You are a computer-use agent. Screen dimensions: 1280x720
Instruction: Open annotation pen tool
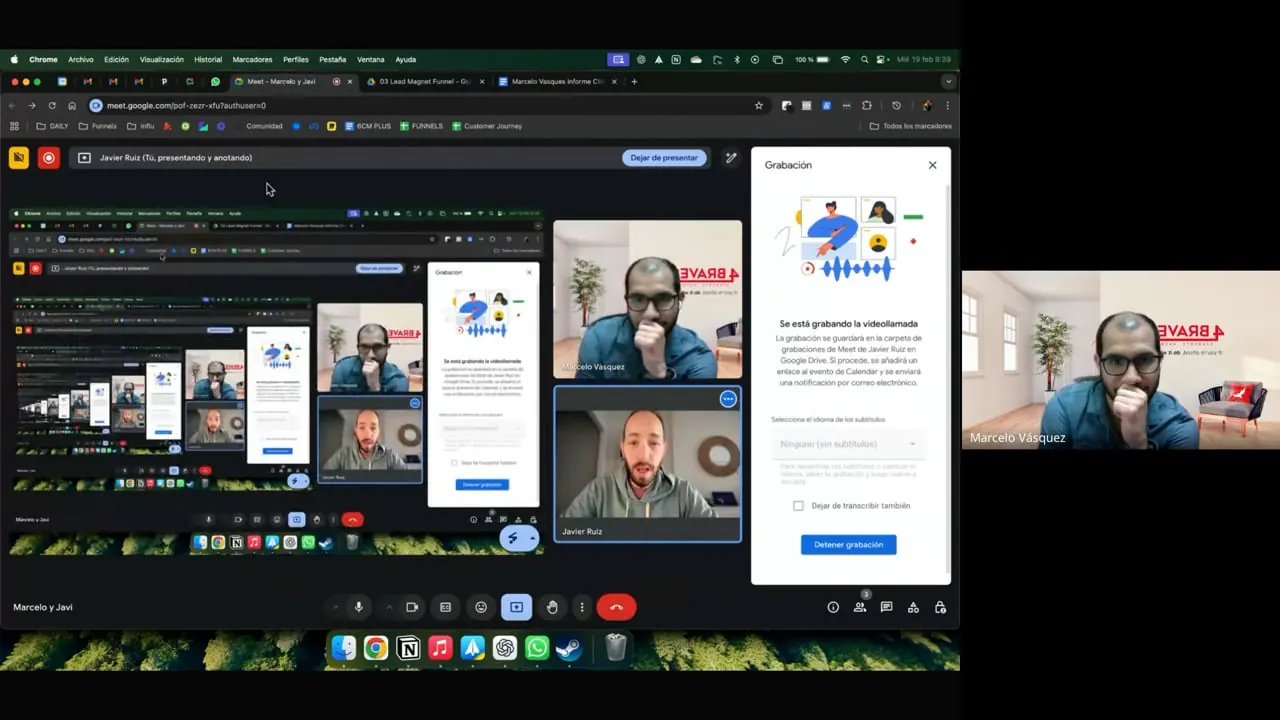click(731, 157)
